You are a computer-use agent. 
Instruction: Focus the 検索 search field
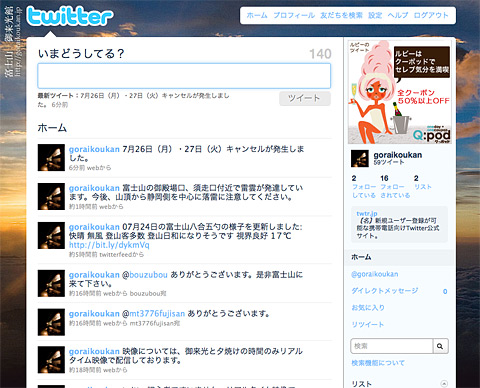point(392,346)
